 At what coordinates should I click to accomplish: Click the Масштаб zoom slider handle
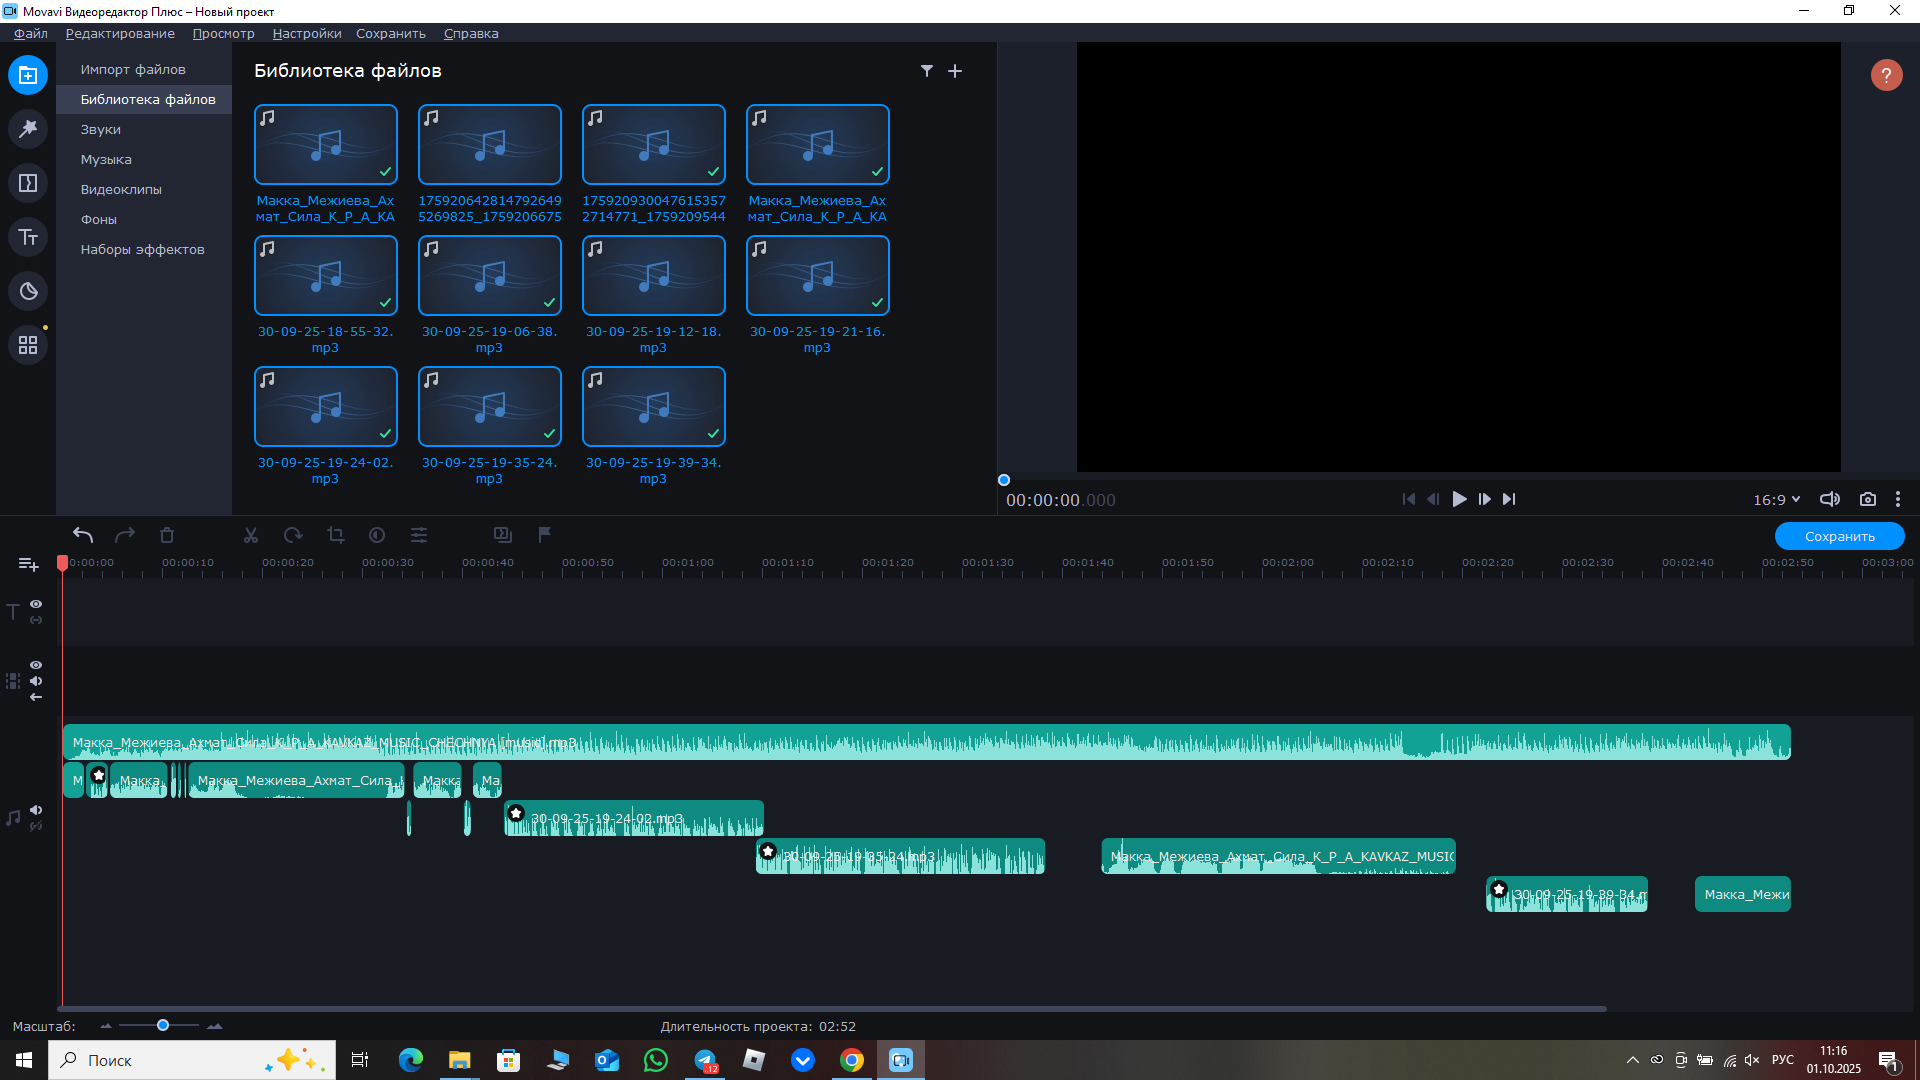[163, 1025]
